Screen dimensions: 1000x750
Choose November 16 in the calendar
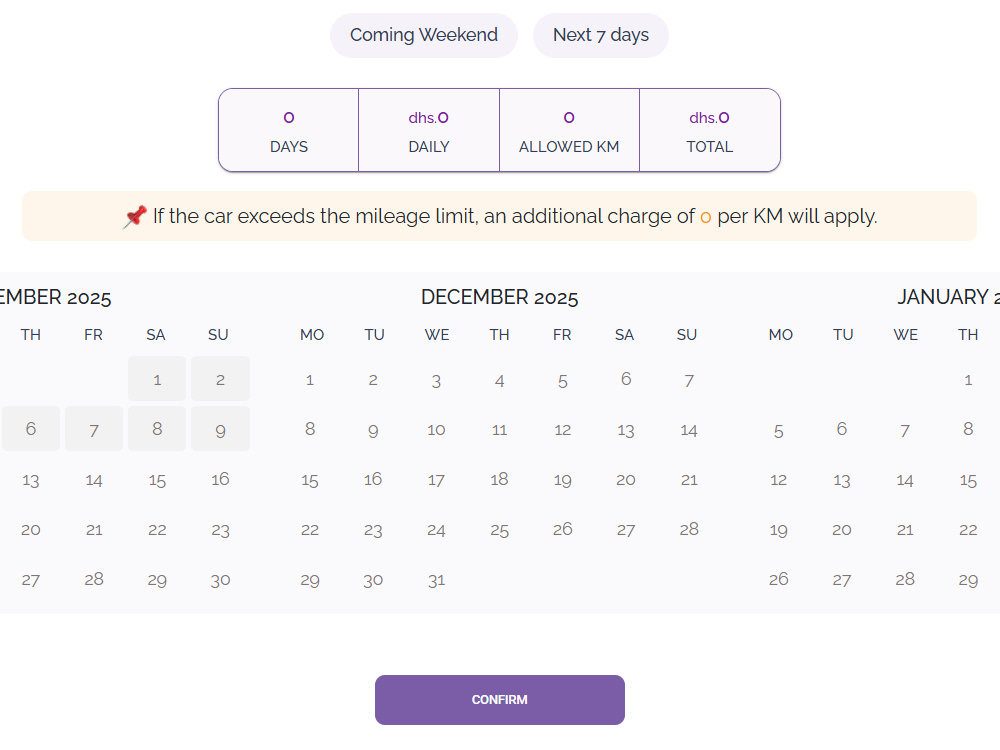pos(220,480)
